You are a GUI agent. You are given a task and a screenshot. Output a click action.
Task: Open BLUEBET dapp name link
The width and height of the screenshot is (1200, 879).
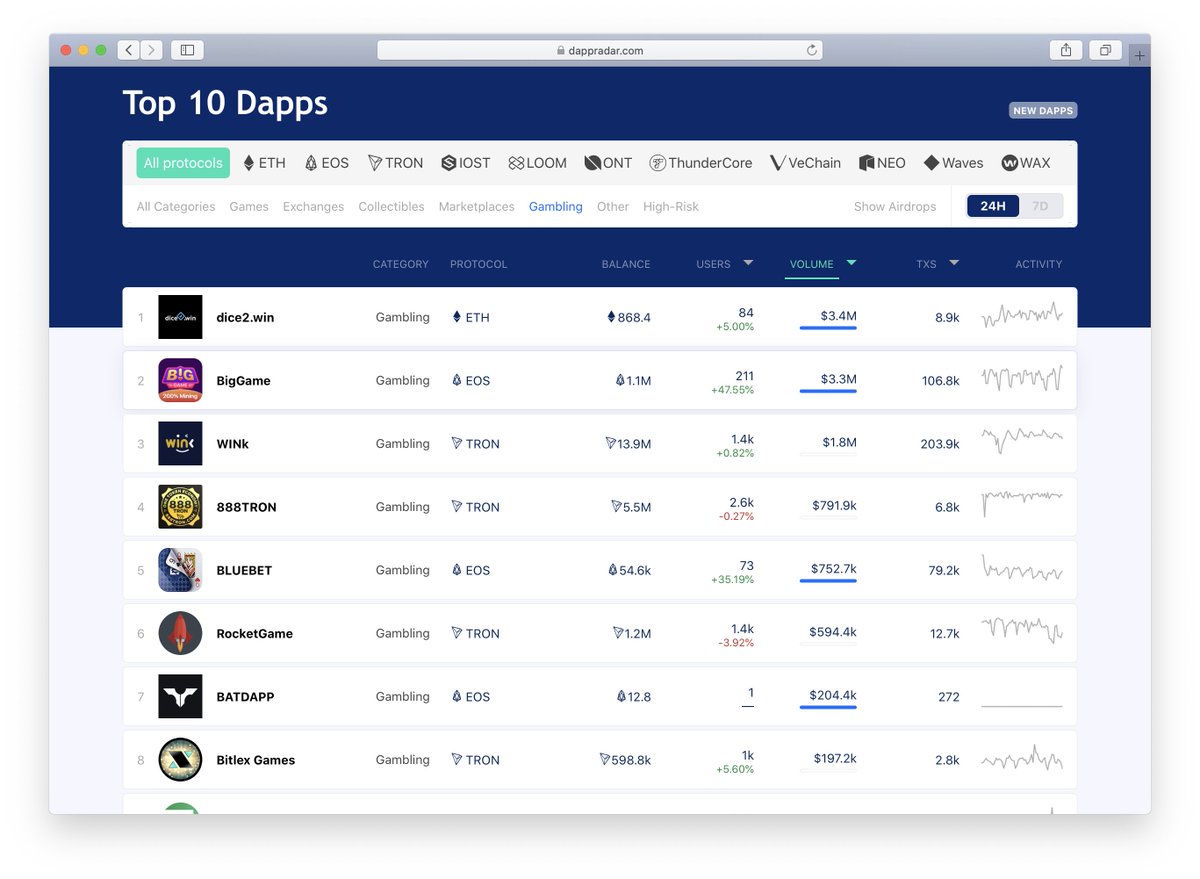[244, 570]
